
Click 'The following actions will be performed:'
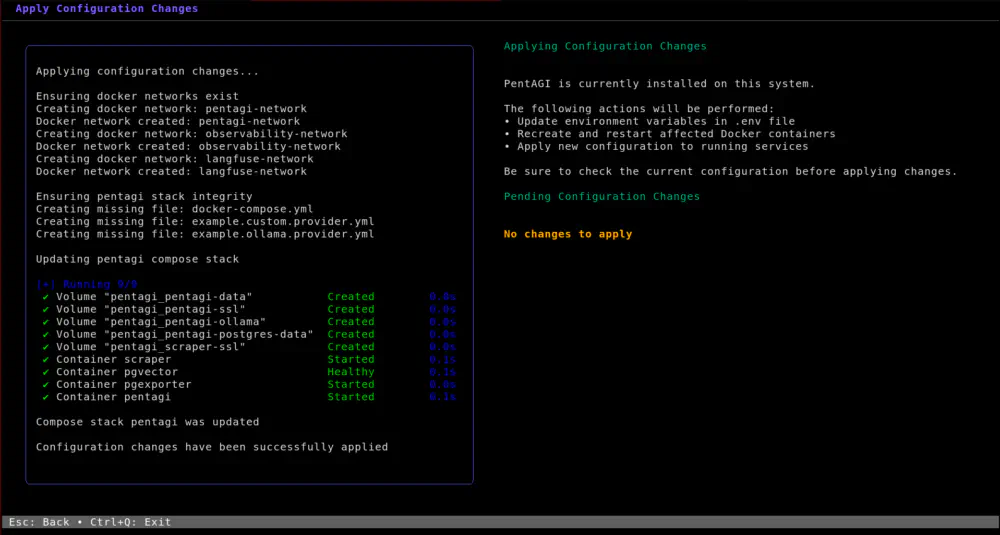(x=639, y=109)
